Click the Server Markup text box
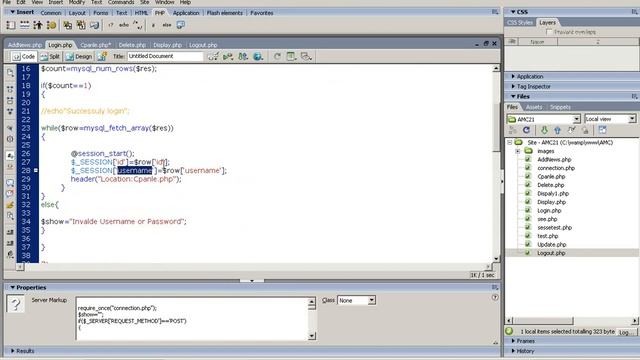 (192, 319)
